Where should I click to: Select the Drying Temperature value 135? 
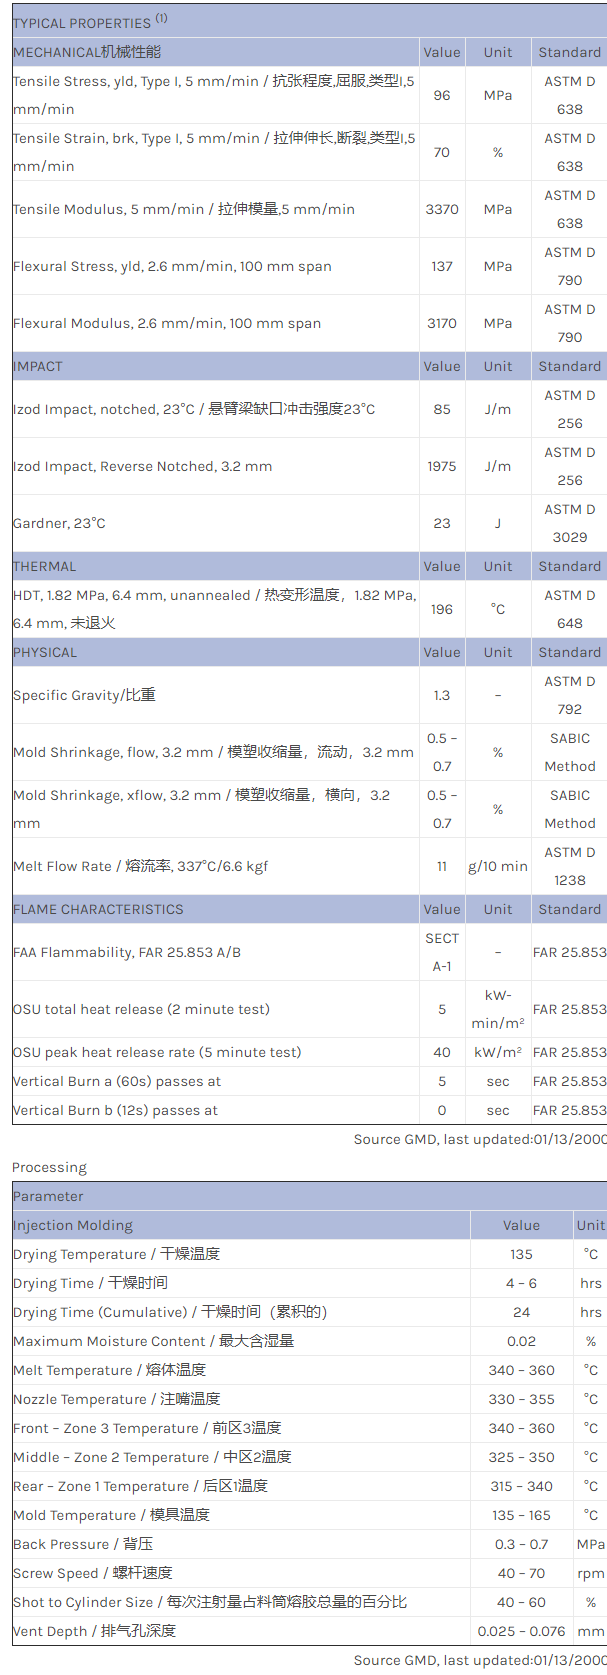tap(521, 1254)
